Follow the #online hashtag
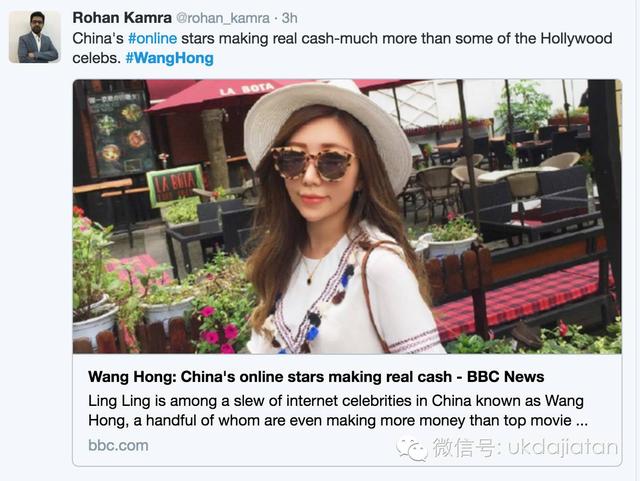640x481 pixels. [x=152, y=38]
